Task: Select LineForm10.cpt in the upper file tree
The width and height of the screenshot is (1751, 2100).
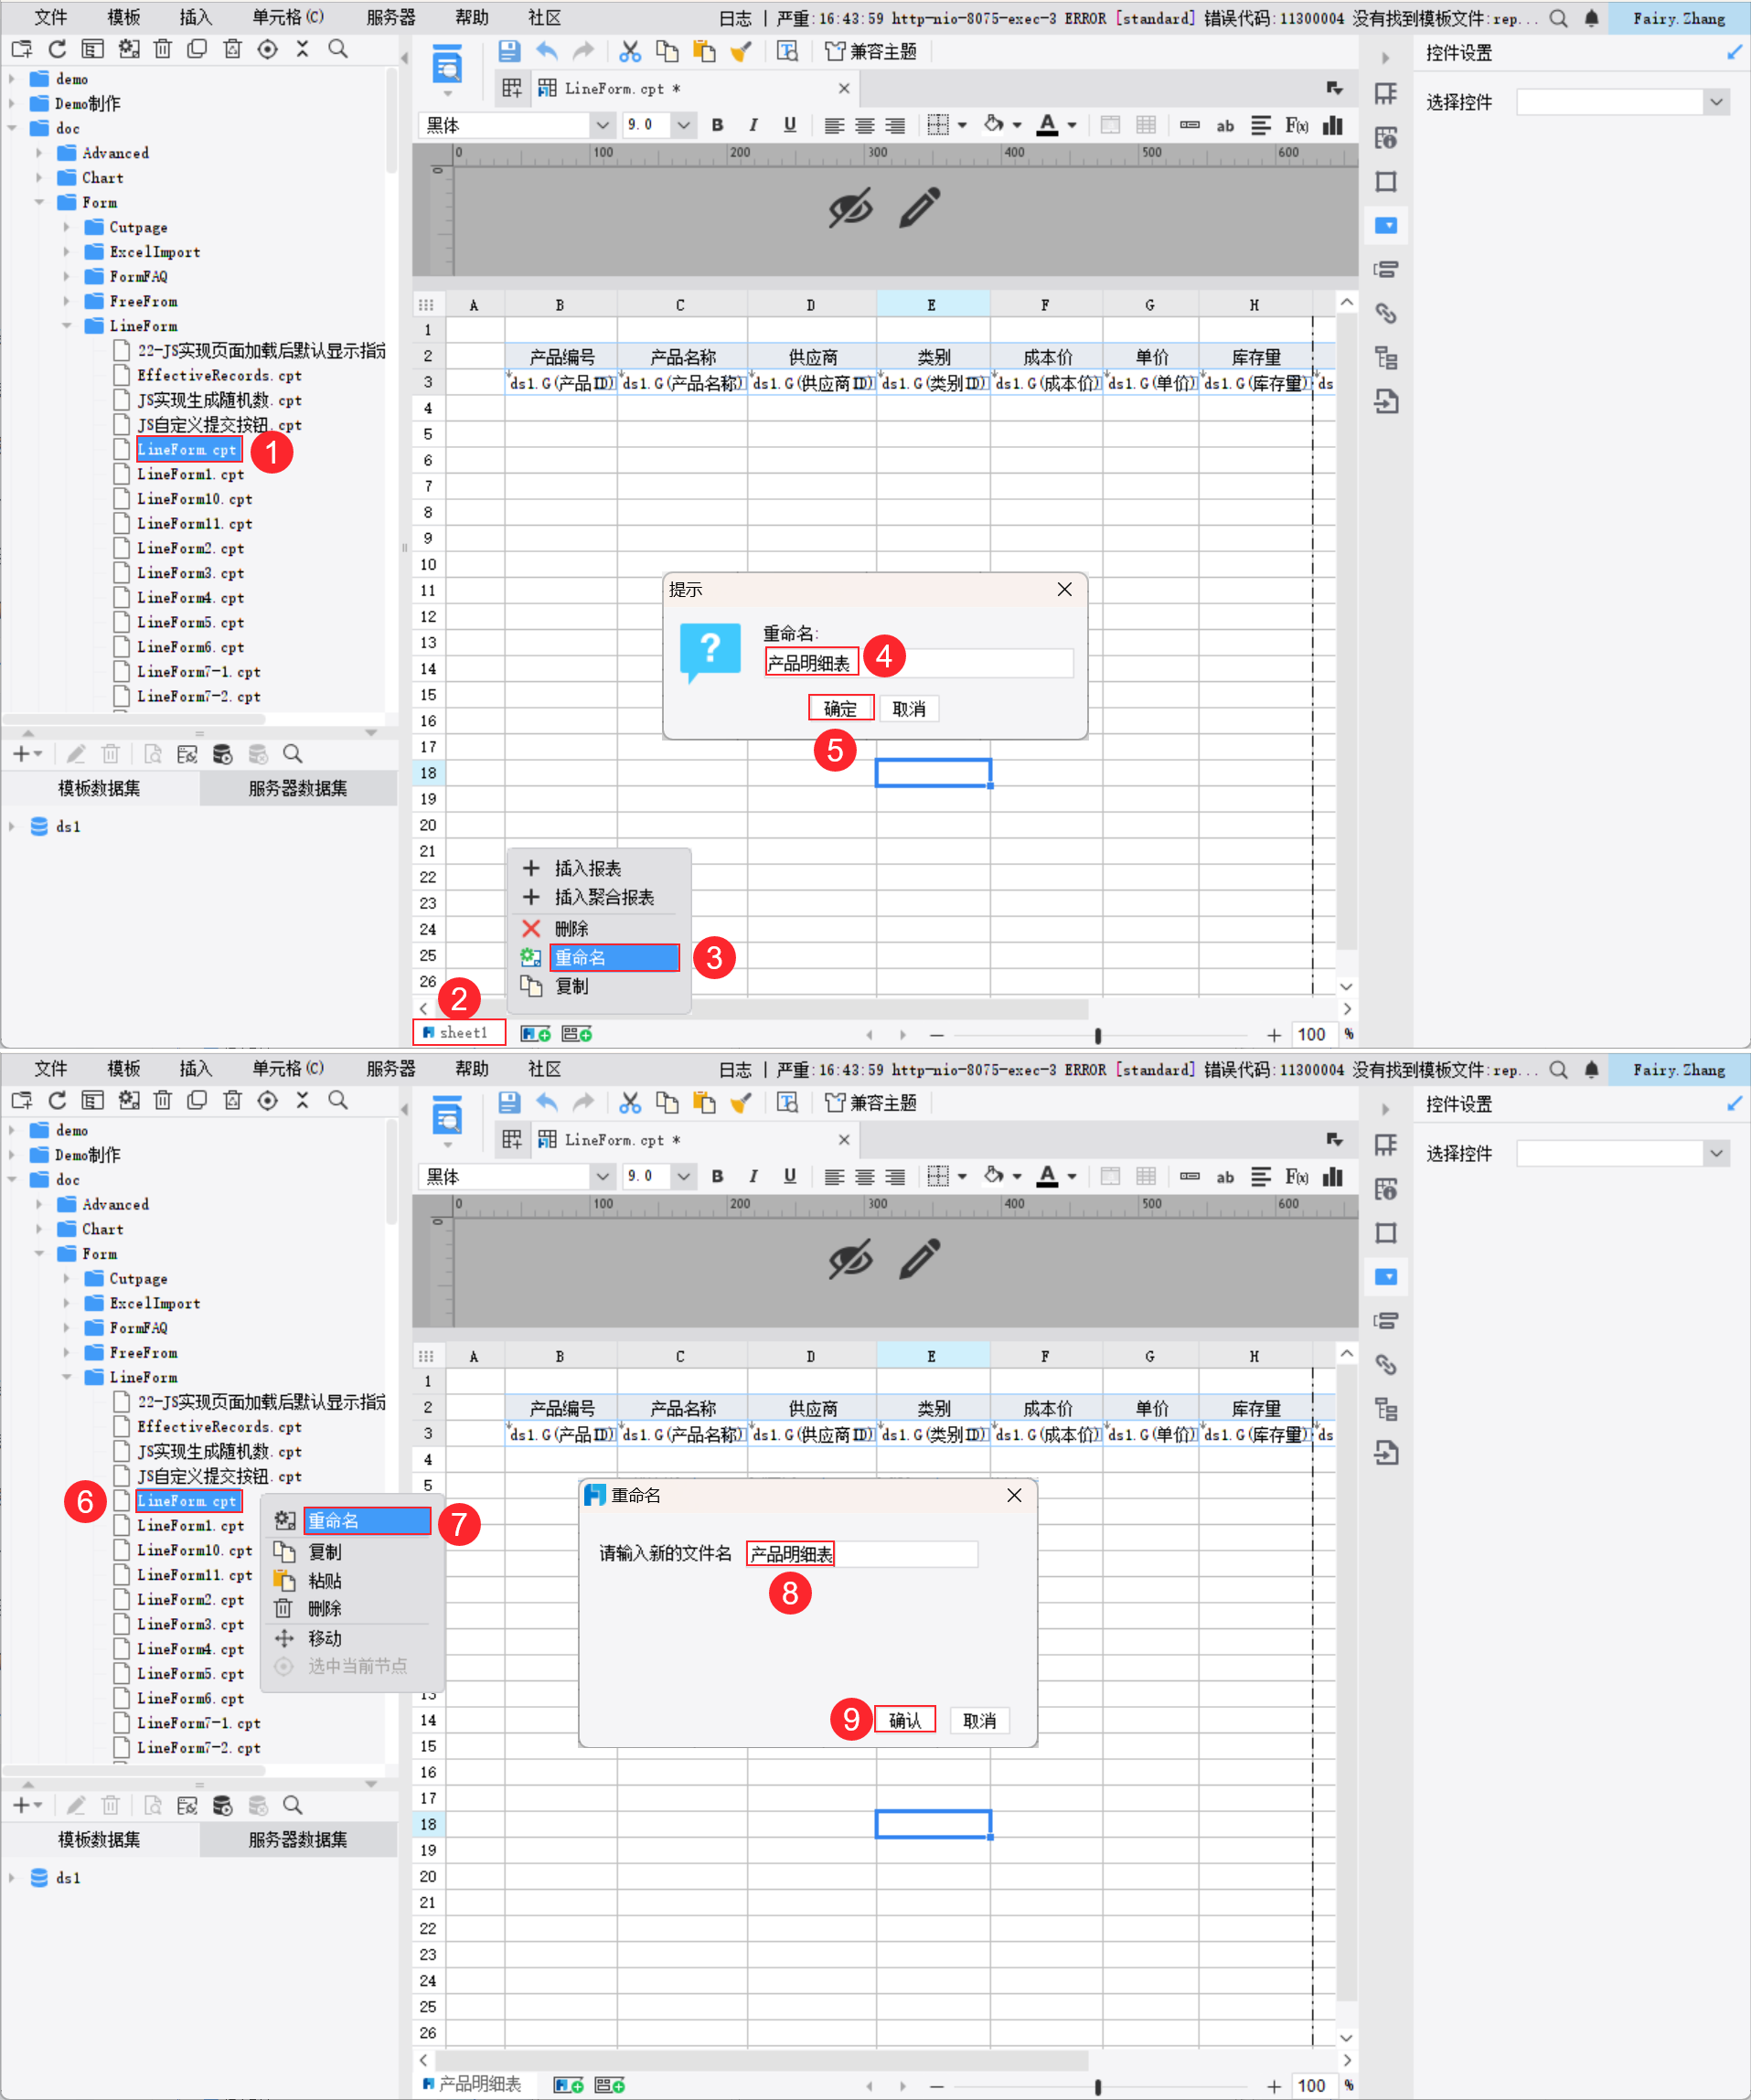Action: pos(194,499)
